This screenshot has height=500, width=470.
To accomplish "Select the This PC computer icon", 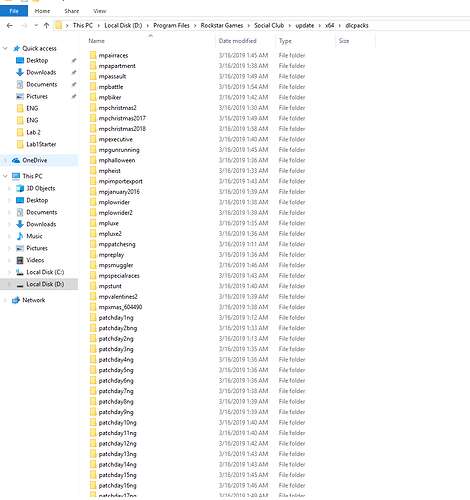I will point(16,176).
